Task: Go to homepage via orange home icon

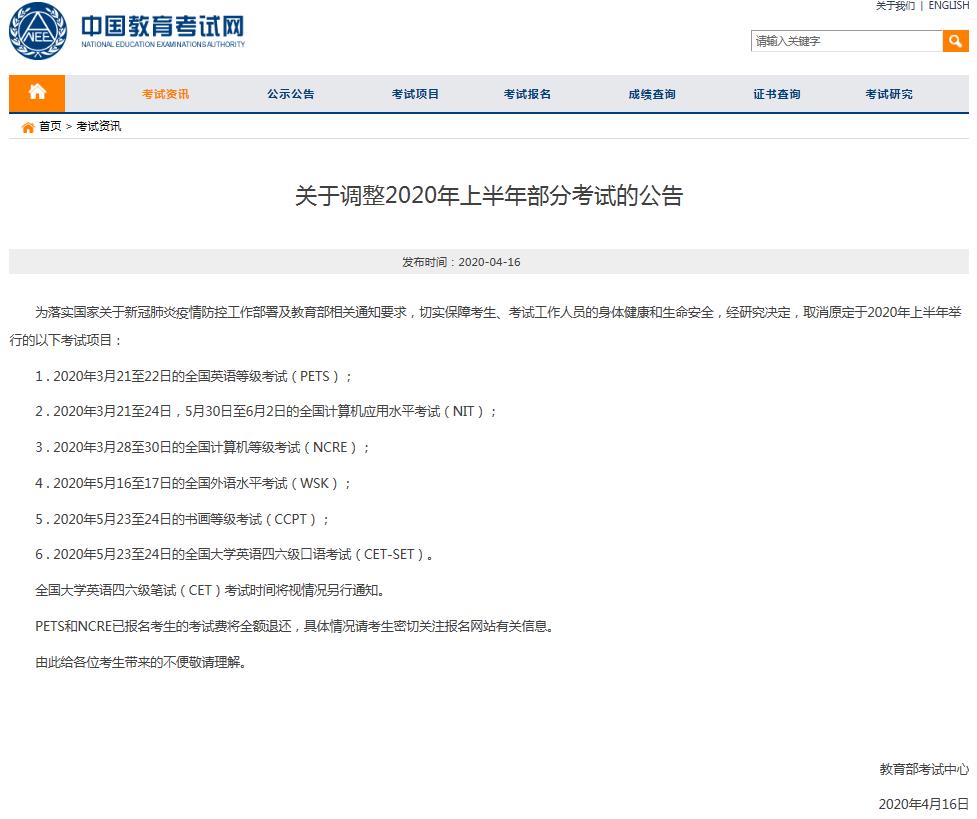Action: coord(37,93)
